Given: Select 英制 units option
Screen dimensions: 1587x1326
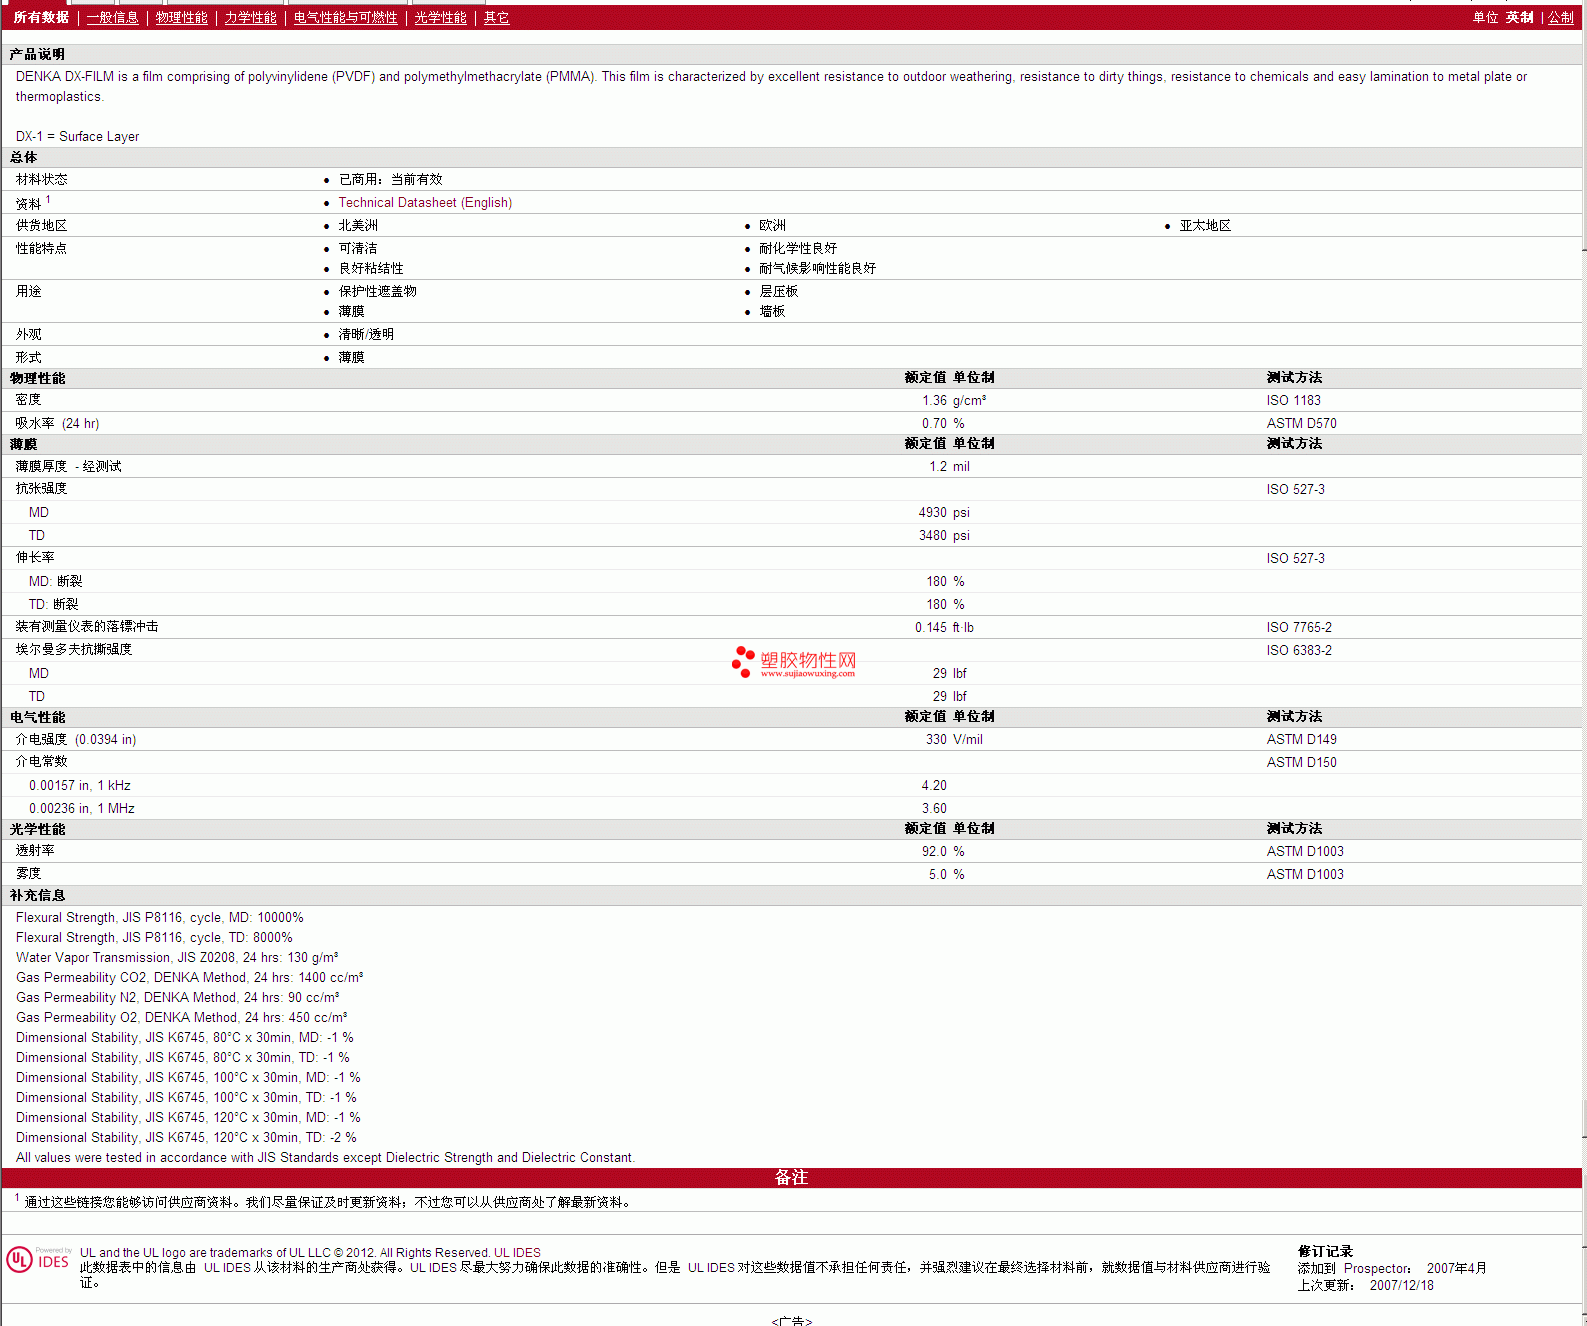Looking at the screenshot, I should [x=1519, y=18].
